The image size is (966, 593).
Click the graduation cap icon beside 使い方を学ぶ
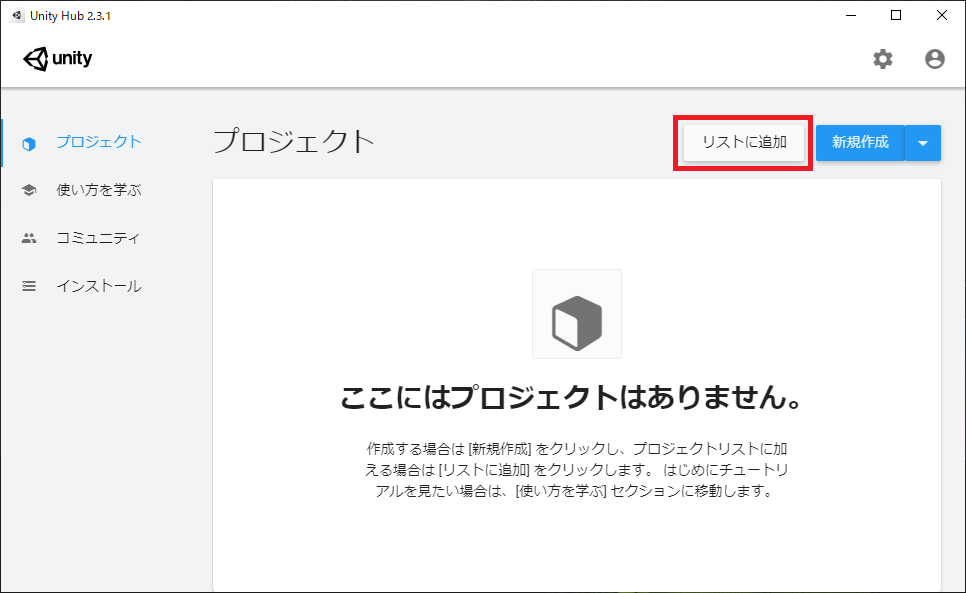[x=29, y=190]
